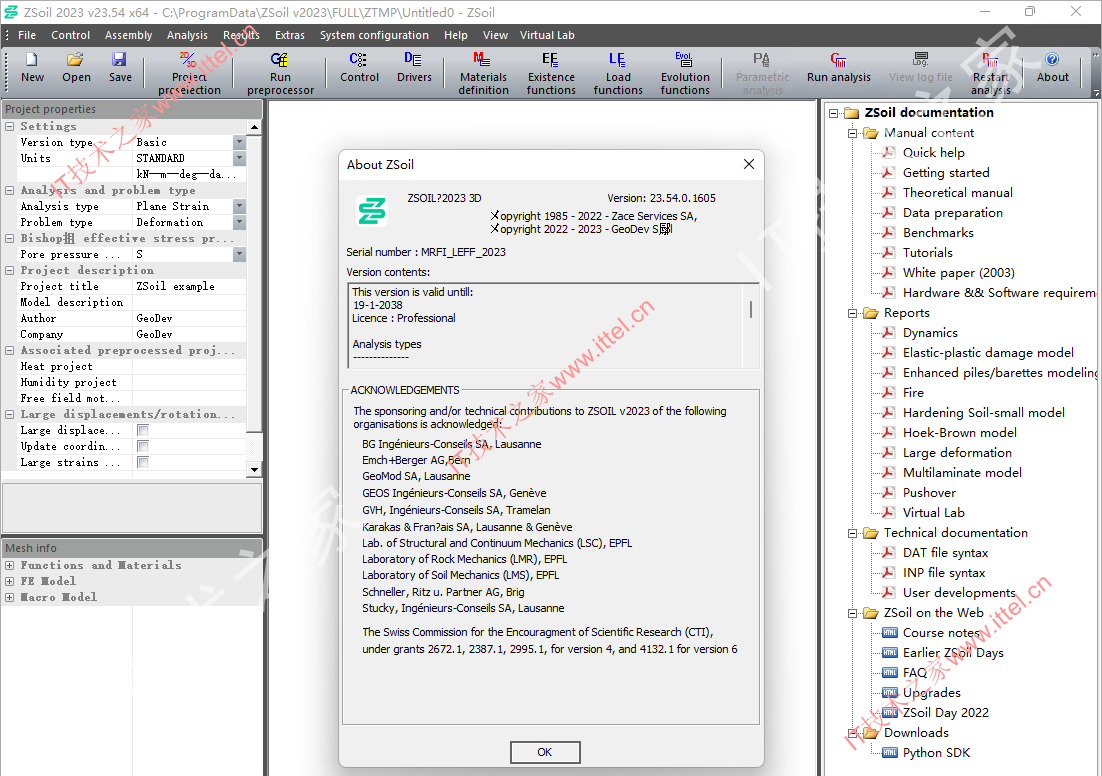The width and height of the screenshot is (1102, 776).
Task: Enable the Large displacements checkbox
Action: pos(143,431)
